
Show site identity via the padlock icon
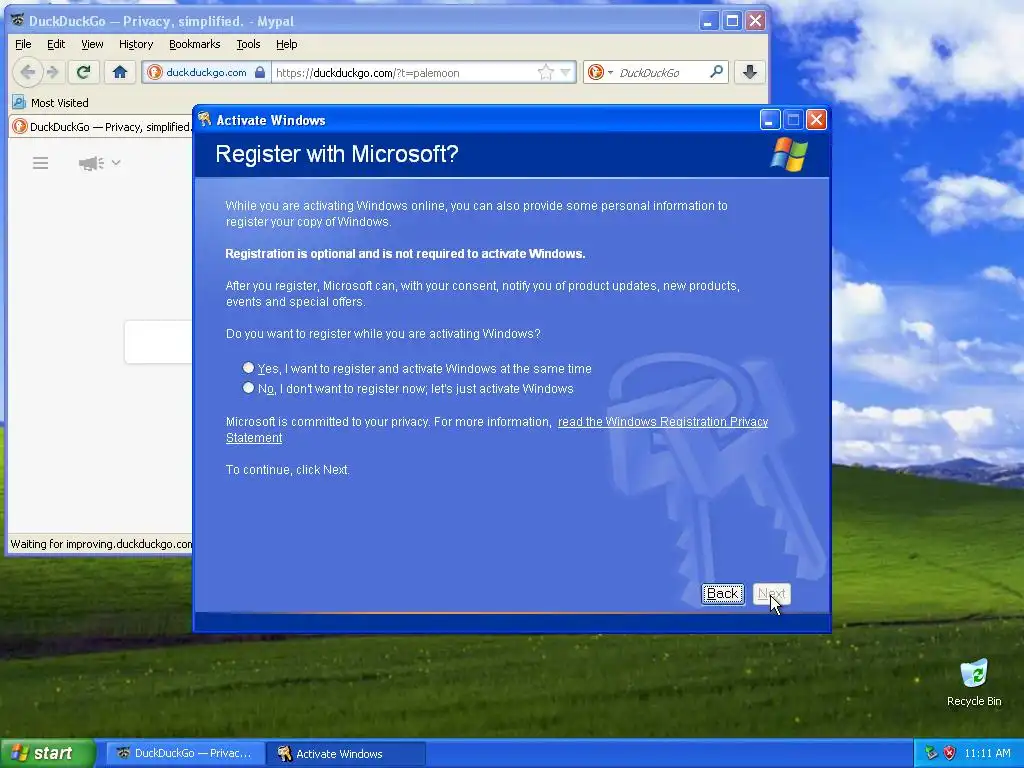pyautogui.click(x=260, y=72)
